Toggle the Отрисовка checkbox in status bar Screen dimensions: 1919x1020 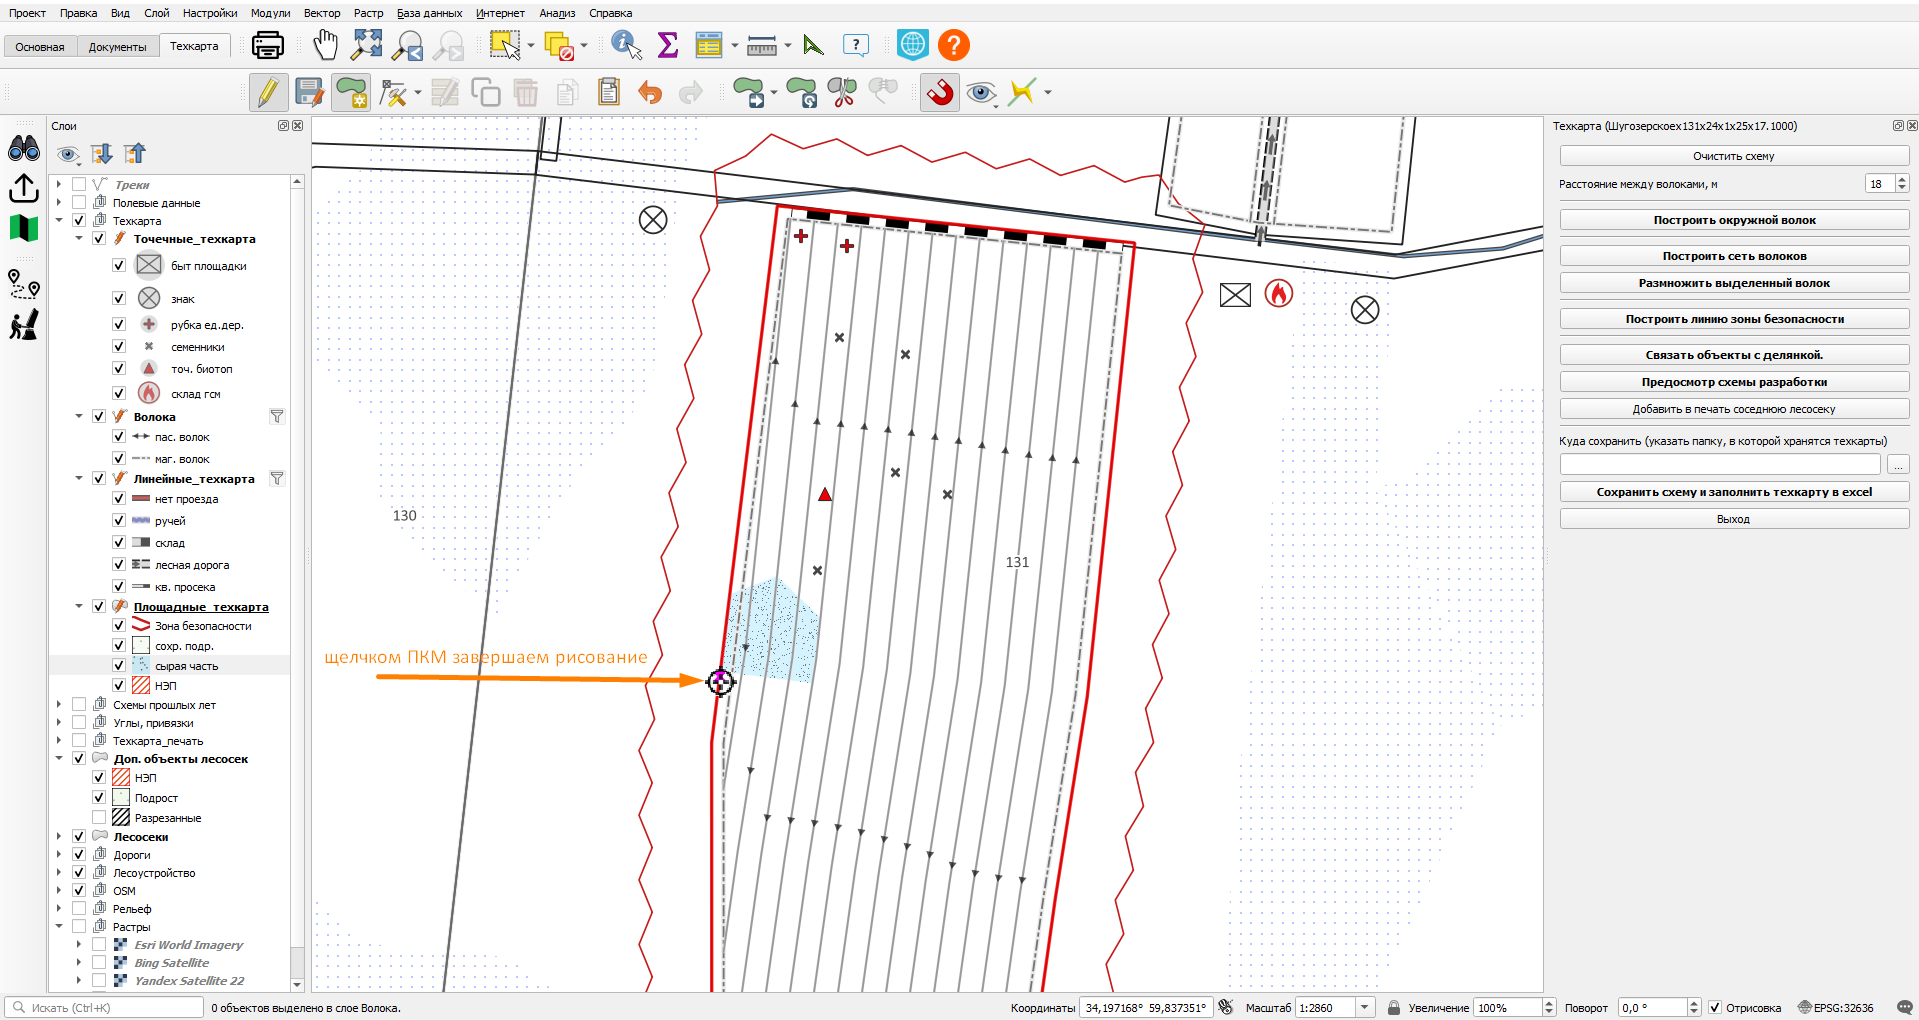1715,1008
